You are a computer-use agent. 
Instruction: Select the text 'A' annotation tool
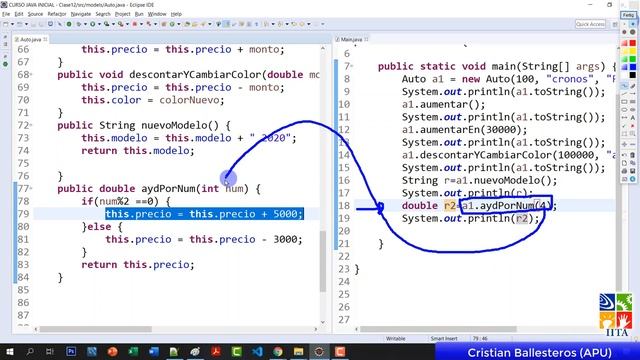point(633,117)
